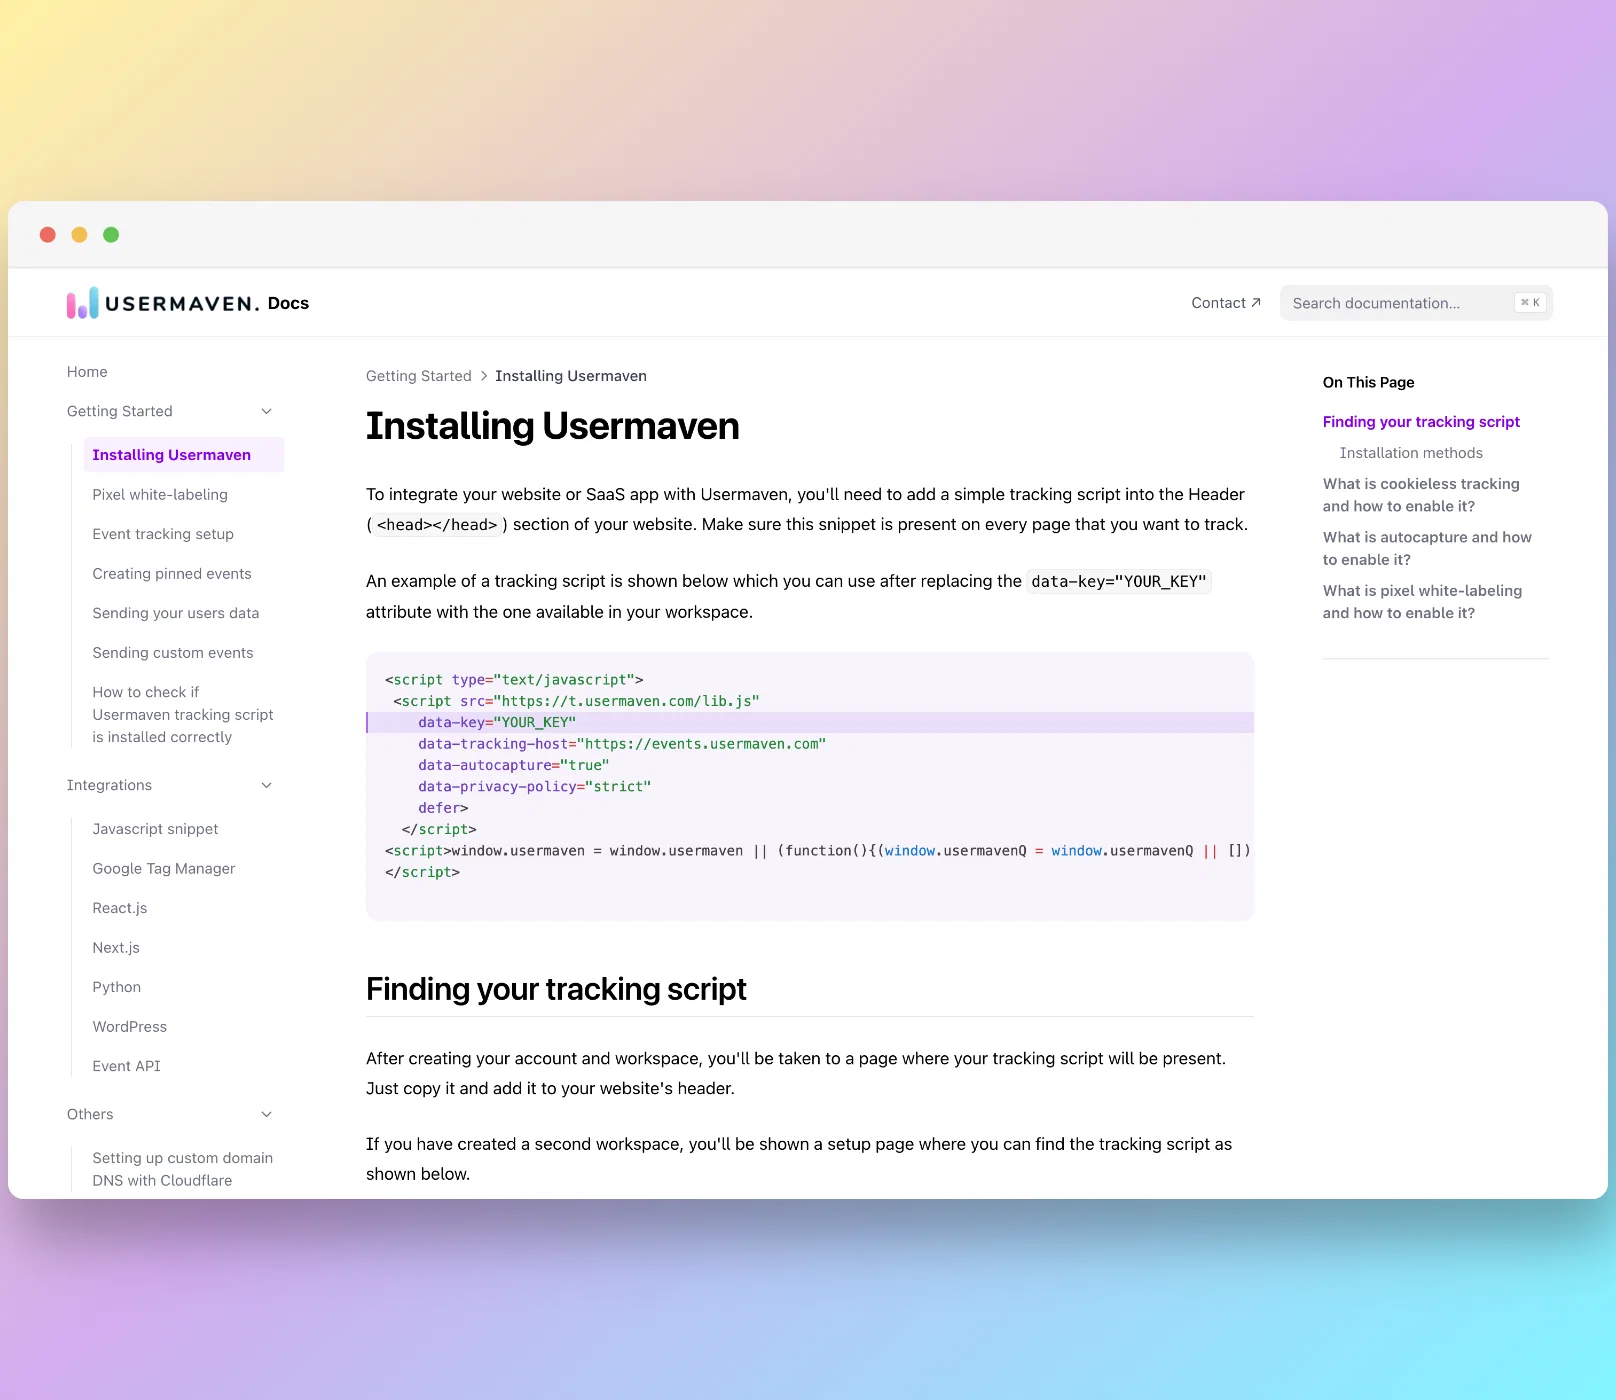Click the Contact external link arrow icon
1616x1400 pixels.
tap(1256, 303)
